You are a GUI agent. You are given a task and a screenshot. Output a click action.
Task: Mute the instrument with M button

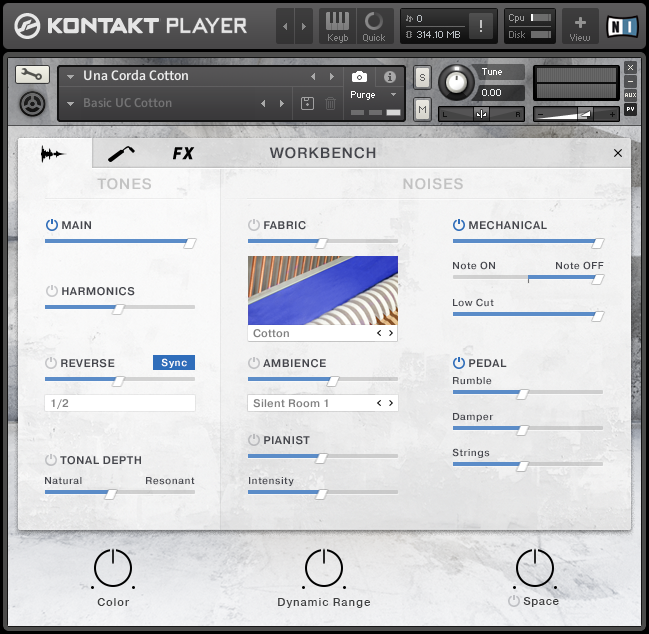click(x=422, y=110)
